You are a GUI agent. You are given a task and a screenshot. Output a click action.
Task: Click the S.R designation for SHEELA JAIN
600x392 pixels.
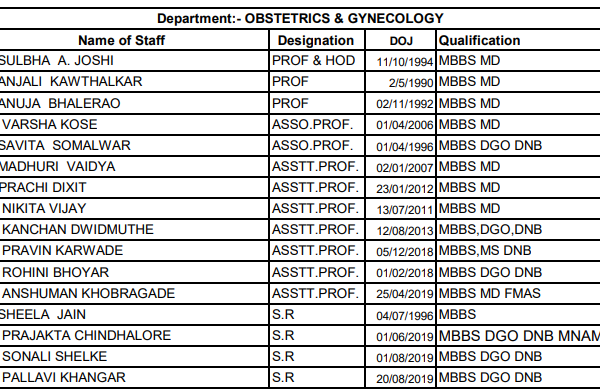click(x=283, y=314)
